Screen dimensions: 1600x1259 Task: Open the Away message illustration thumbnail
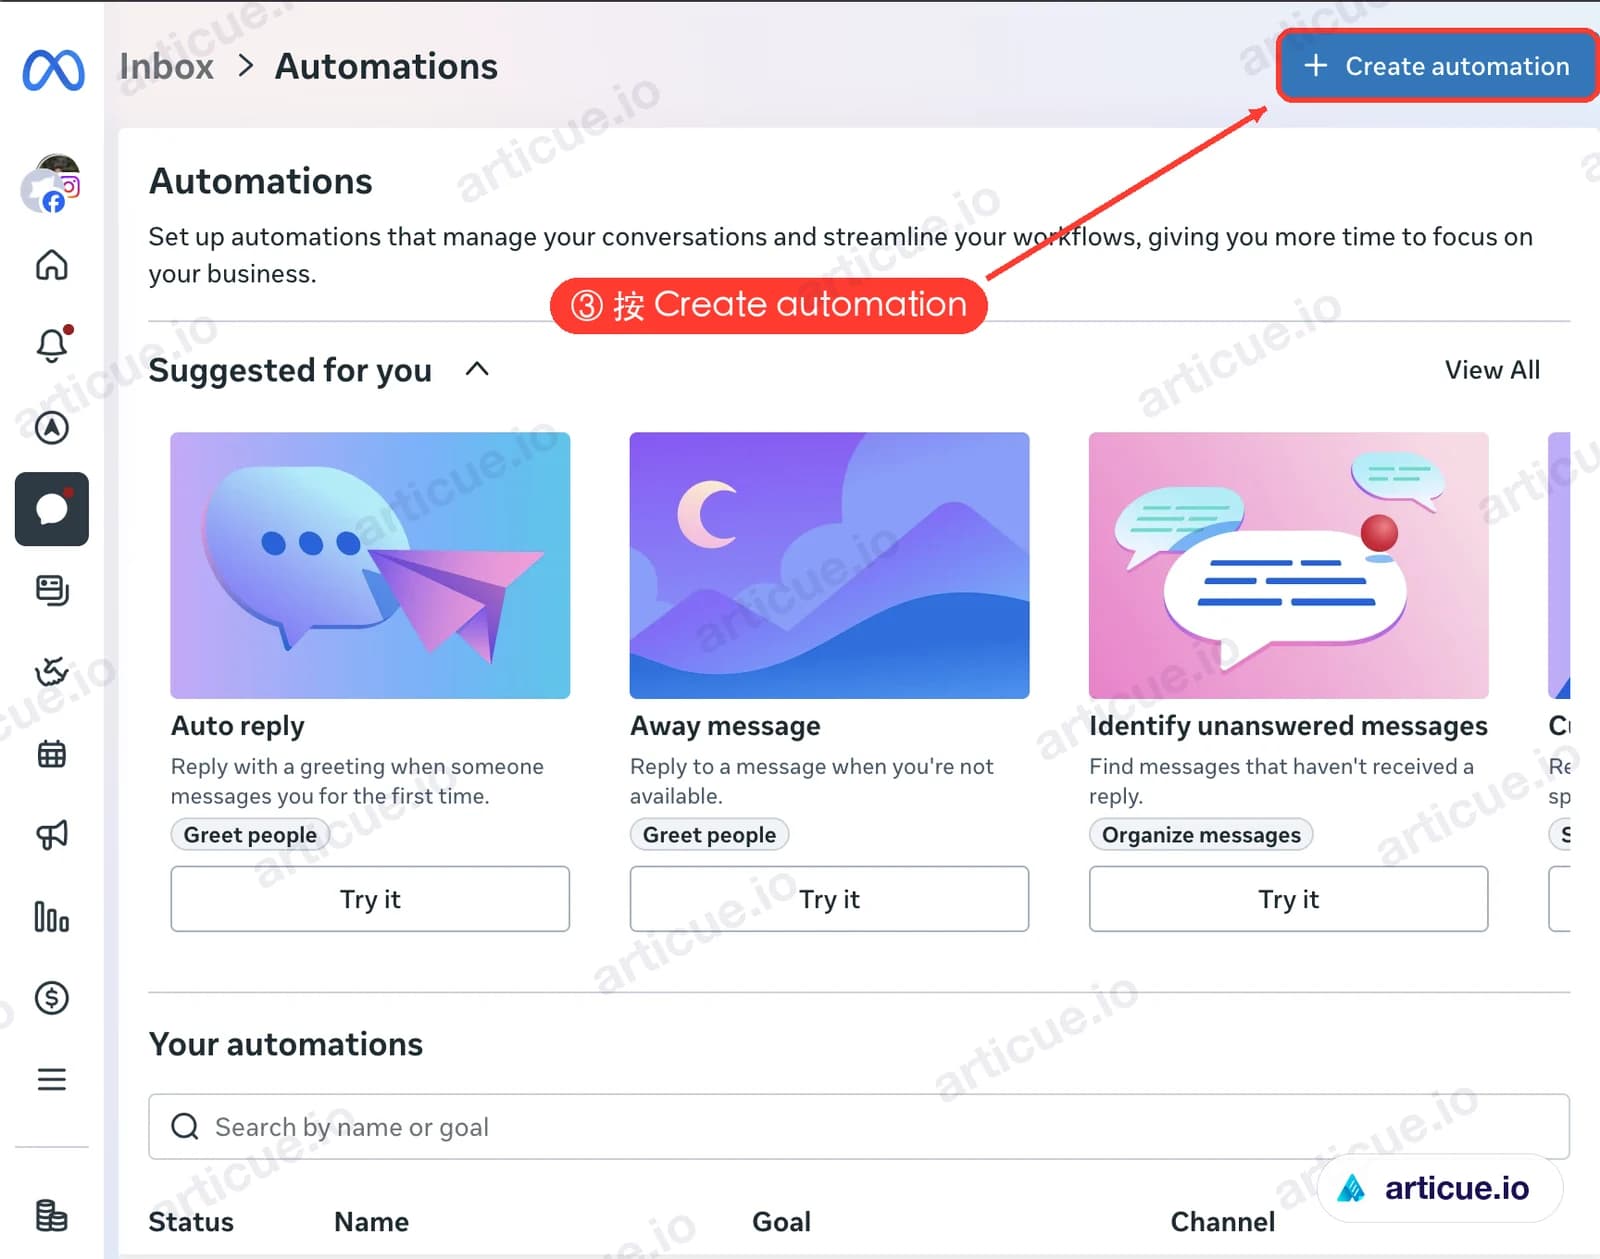829,565
